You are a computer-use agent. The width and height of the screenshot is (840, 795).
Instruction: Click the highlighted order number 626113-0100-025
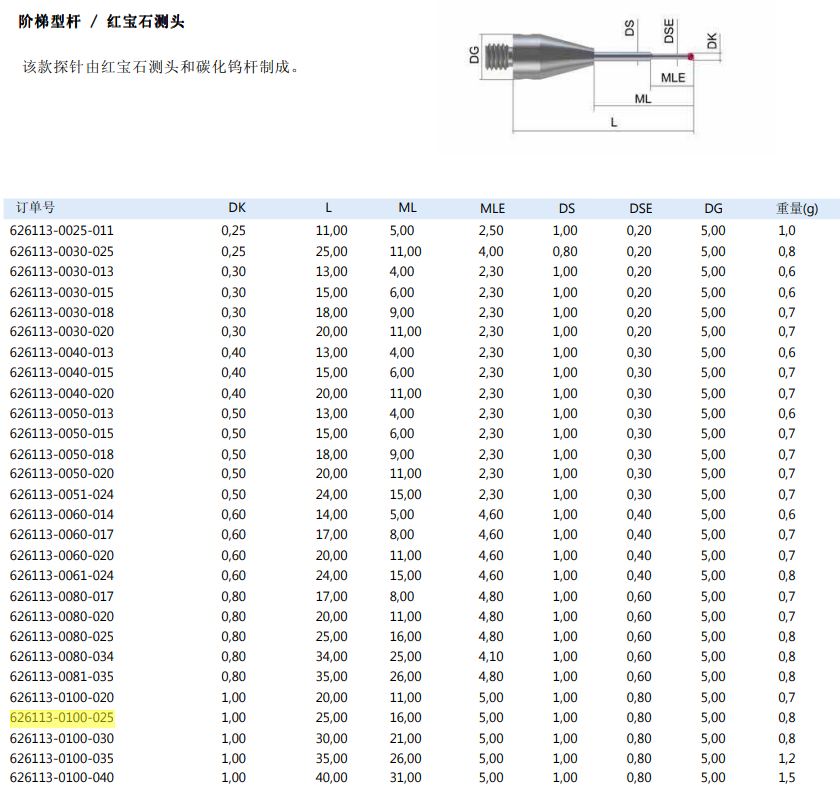point(62,718)
